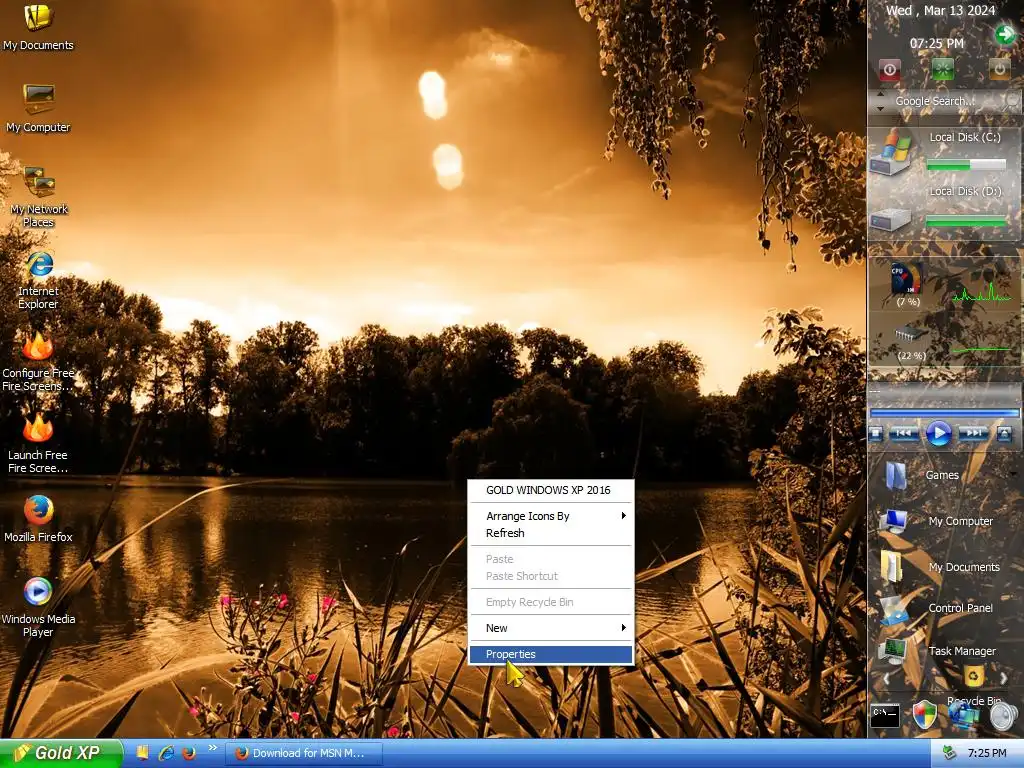This screenshot has height=768, width=1024.
Task: Click the Local Disk (C:) usage bar
Action: [966, 166]
